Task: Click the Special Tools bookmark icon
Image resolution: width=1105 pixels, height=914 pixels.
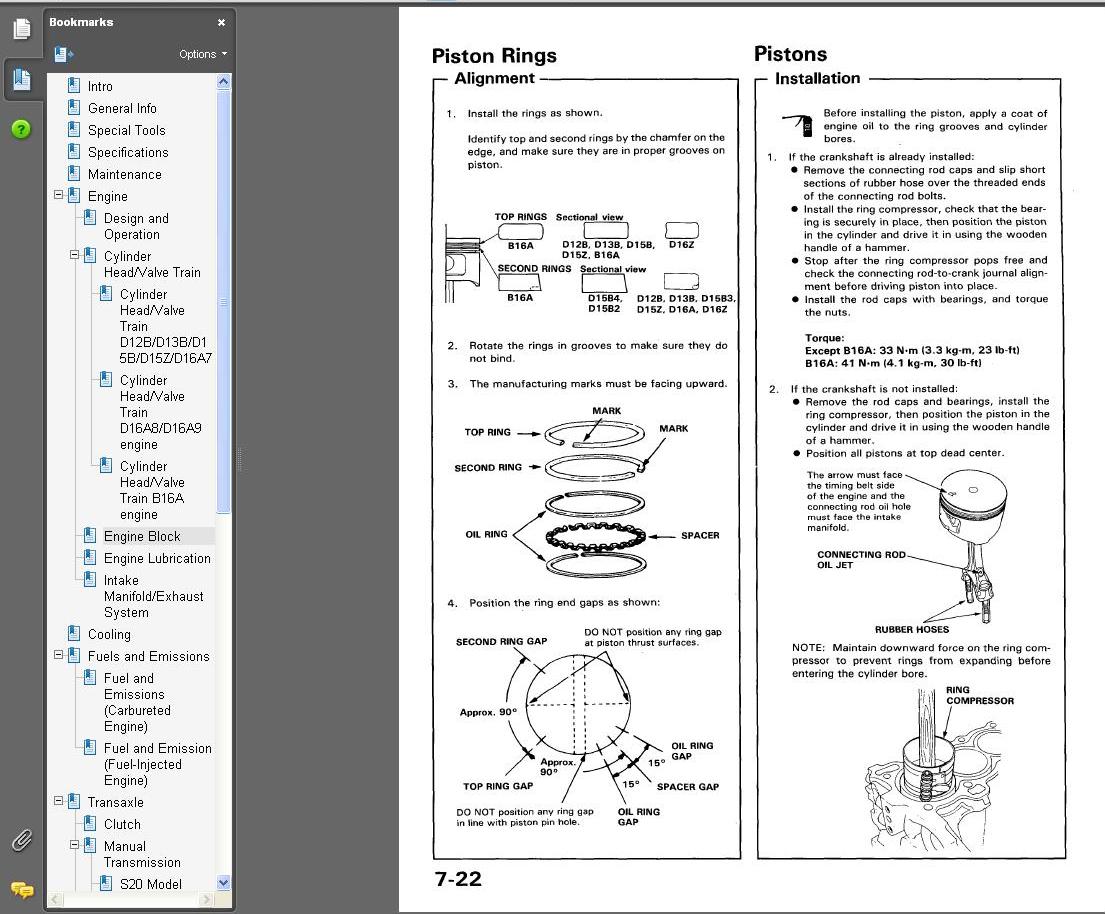Action: tap(74, 130)
